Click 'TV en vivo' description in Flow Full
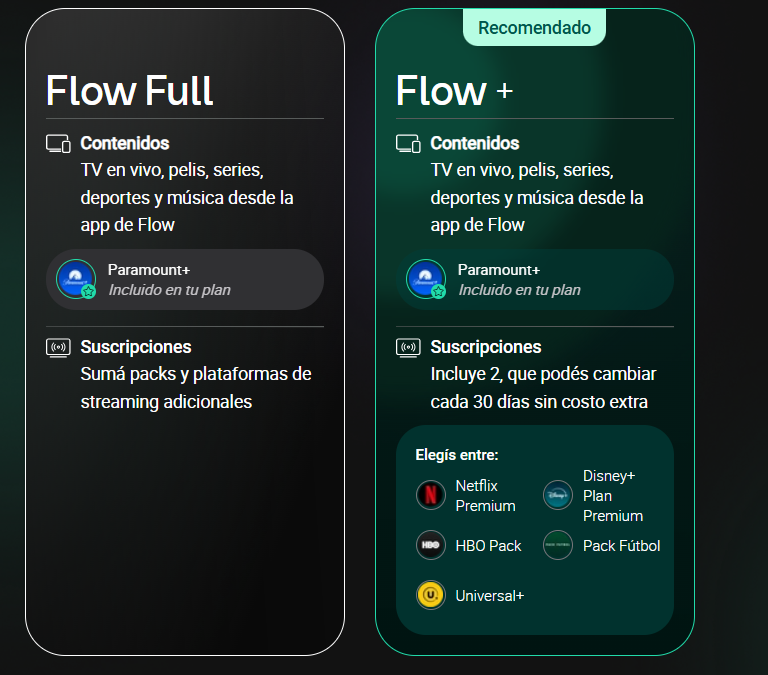This screenshot has width=768, height=675. tap(187, 198)
